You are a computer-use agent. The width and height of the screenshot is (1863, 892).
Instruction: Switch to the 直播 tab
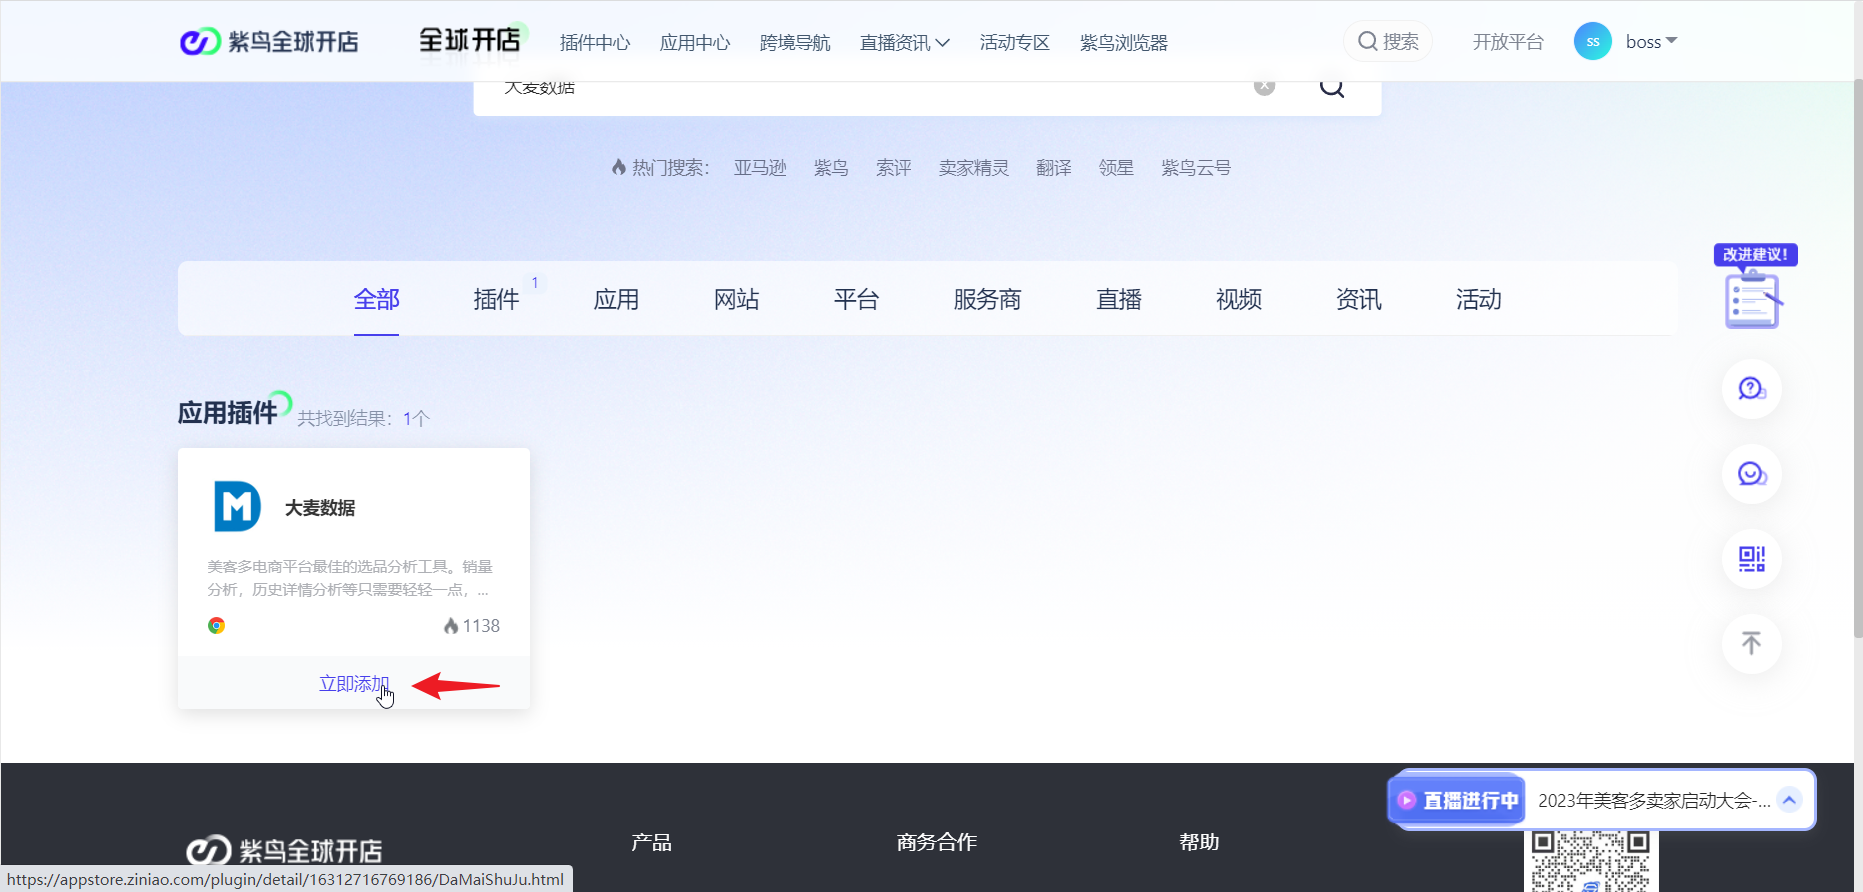point(1119,299)
